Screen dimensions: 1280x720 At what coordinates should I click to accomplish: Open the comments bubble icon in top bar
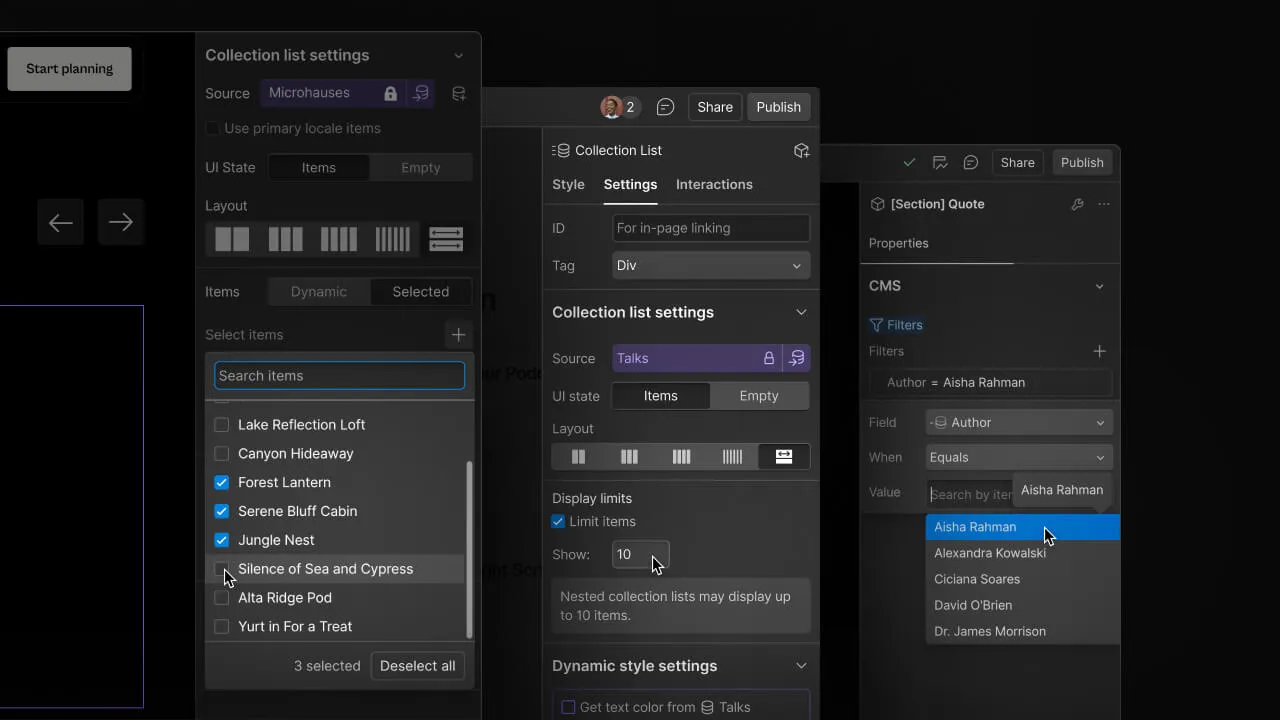(665, 107)
